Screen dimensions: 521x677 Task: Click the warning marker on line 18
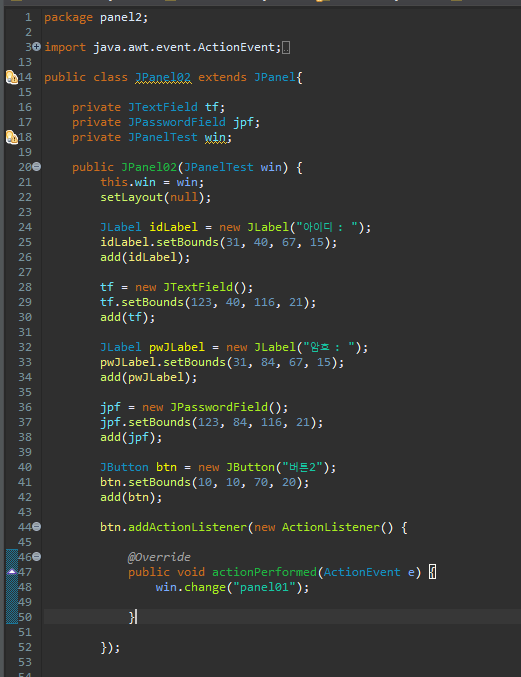pos(12,137)
